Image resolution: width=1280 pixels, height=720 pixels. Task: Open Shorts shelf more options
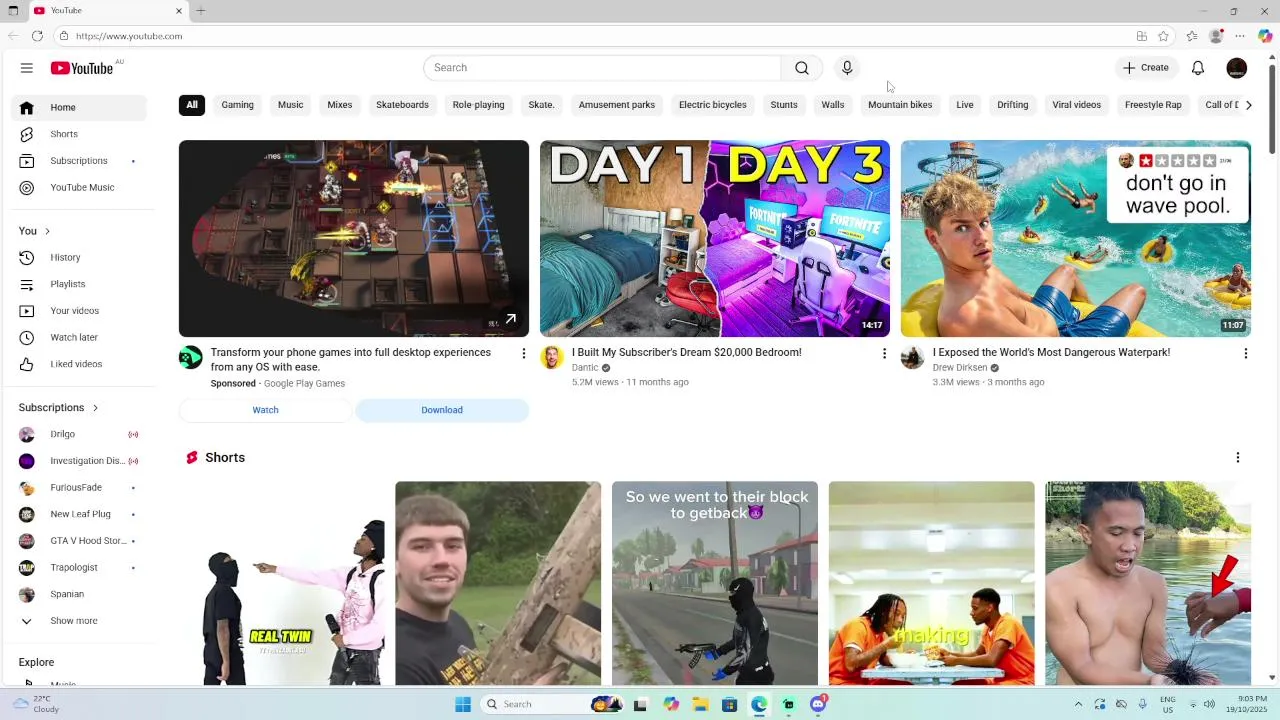1237,457
